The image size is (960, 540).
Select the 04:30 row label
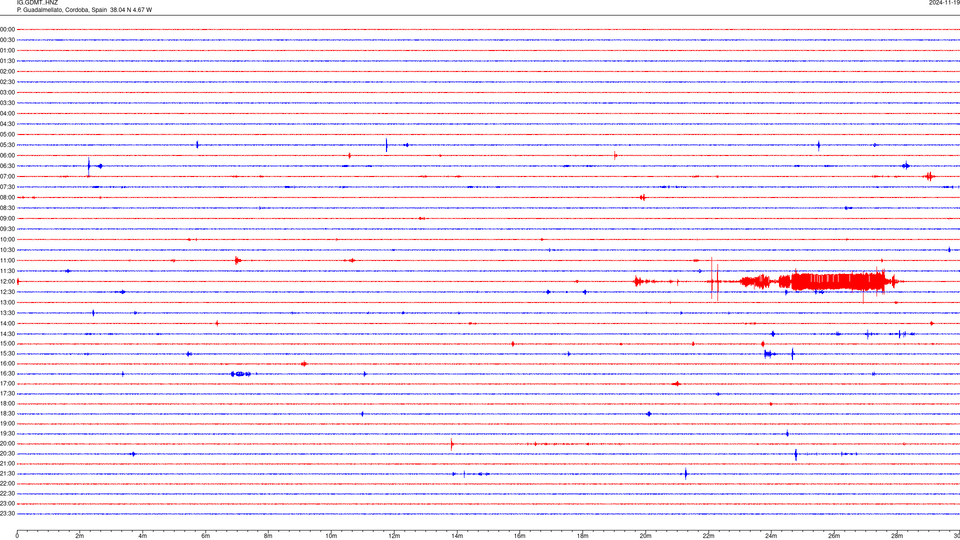pyautogui.click(x=7, y=124)
